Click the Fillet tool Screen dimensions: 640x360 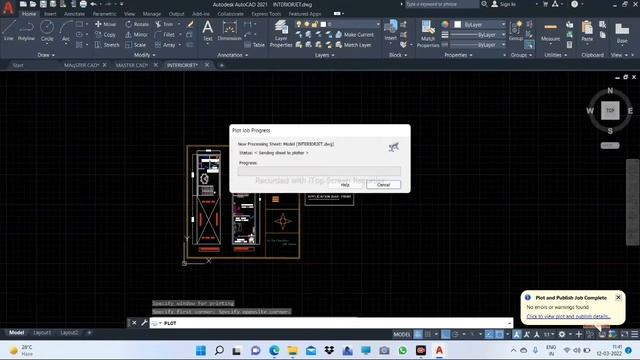tap(165, 35)
